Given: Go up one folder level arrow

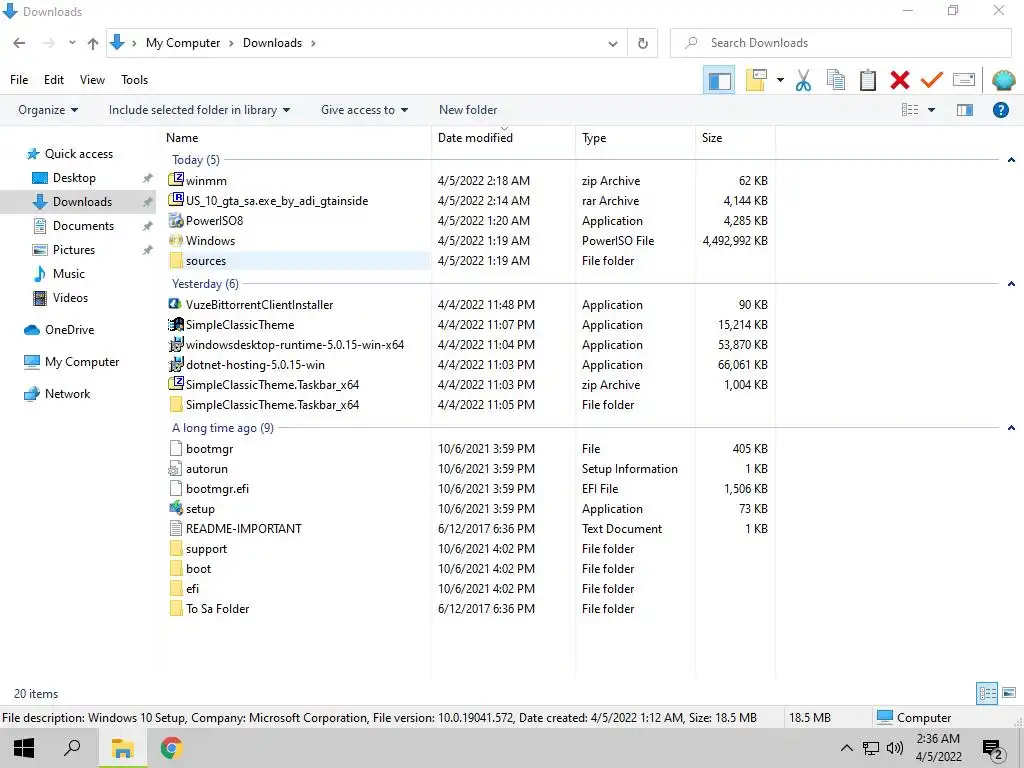Looking at the screenshot, I should click(93, 43).
